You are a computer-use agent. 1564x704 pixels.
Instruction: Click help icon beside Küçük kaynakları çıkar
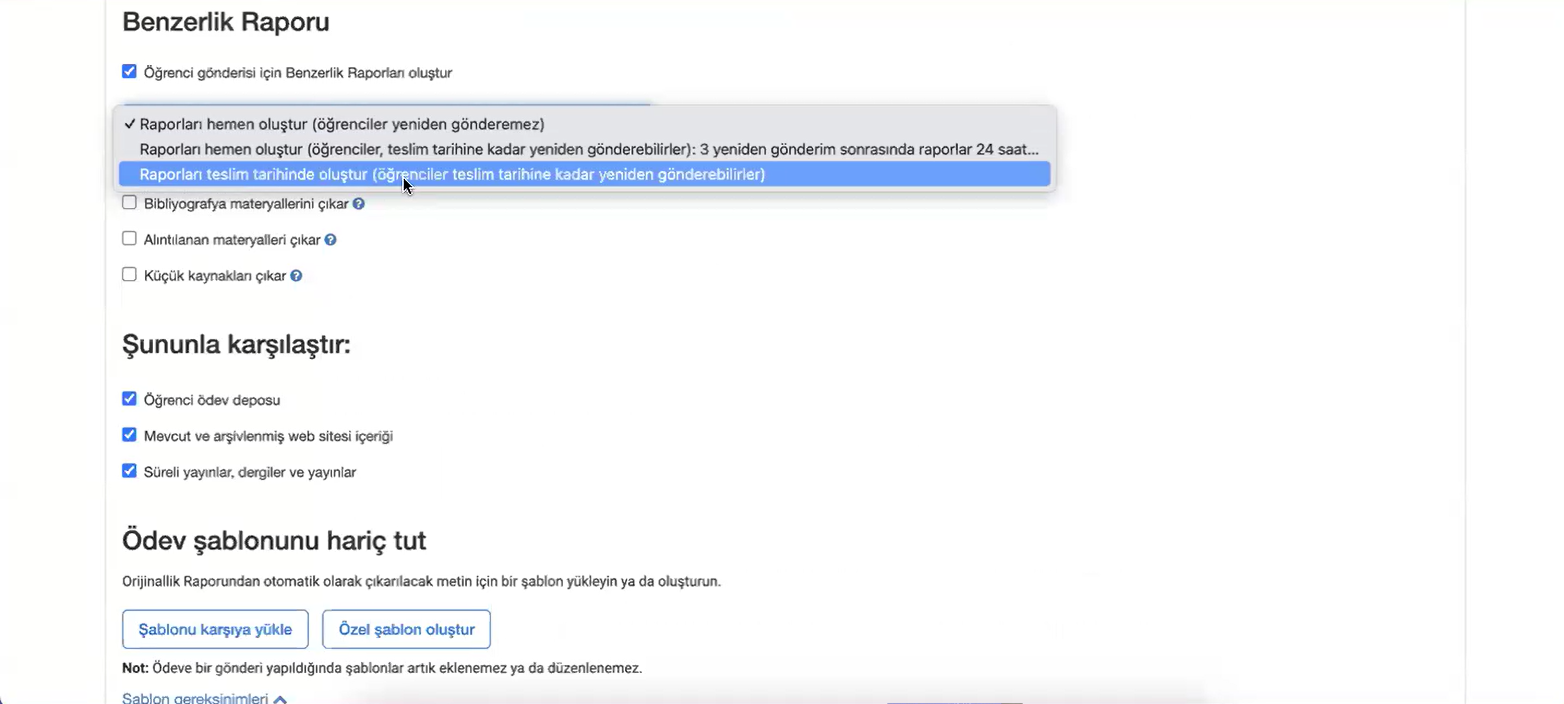[x=296, y=276]
